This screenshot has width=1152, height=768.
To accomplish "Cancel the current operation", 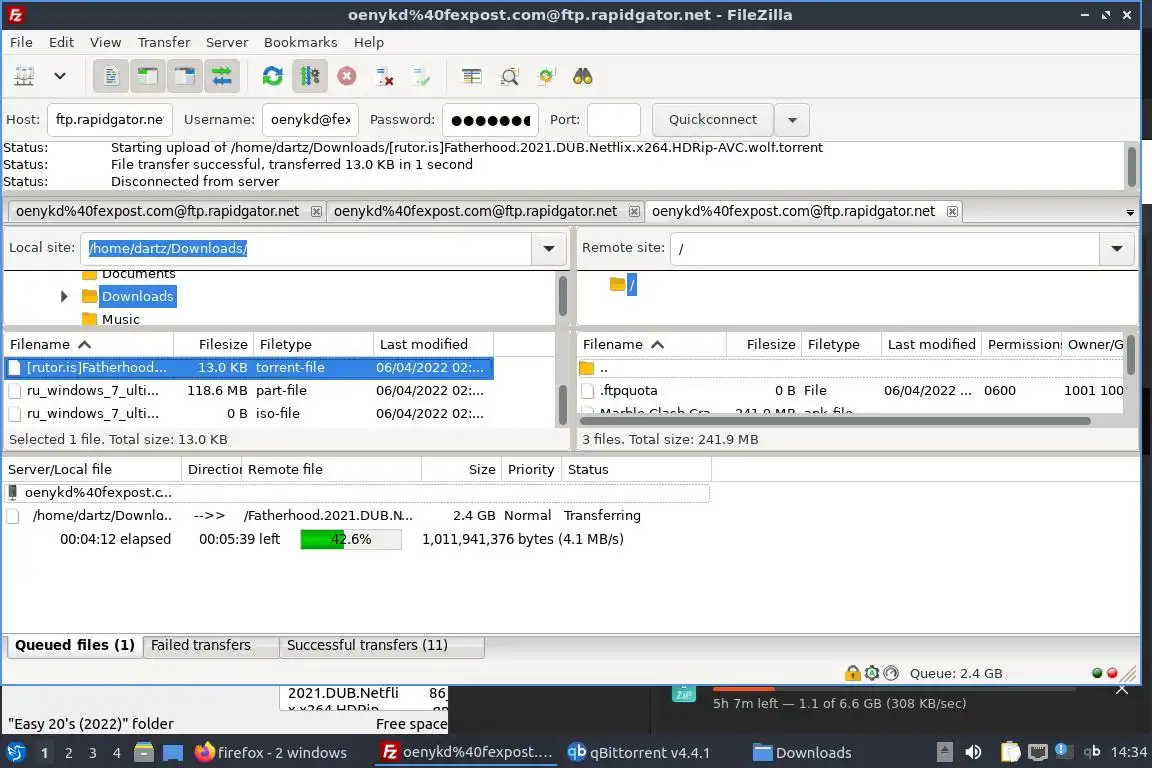I will point(347,76).
